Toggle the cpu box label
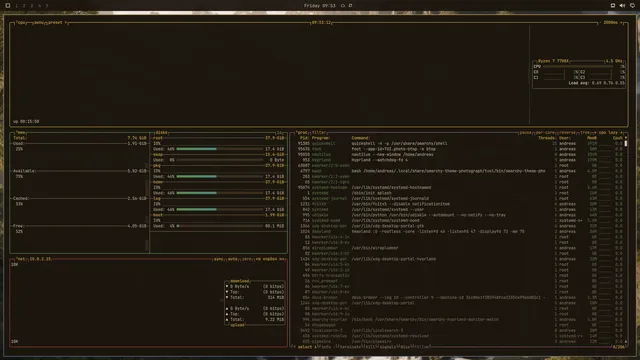This screenshot has width=640, height=360. (x=20, y=23)
